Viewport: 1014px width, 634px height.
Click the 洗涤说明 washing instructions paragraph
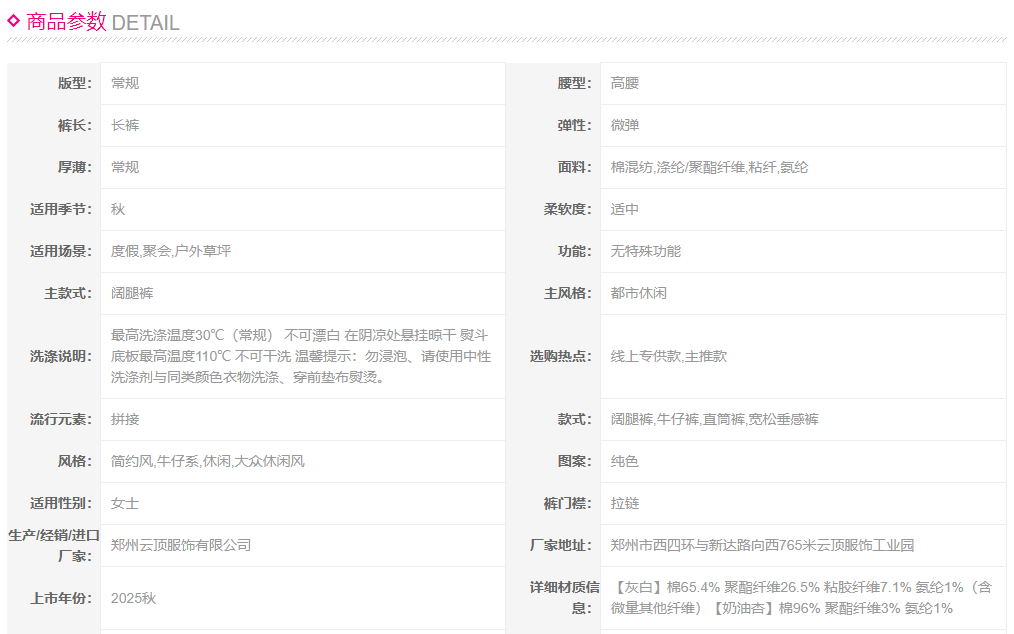pyautogui.click(x=300, y=356)
